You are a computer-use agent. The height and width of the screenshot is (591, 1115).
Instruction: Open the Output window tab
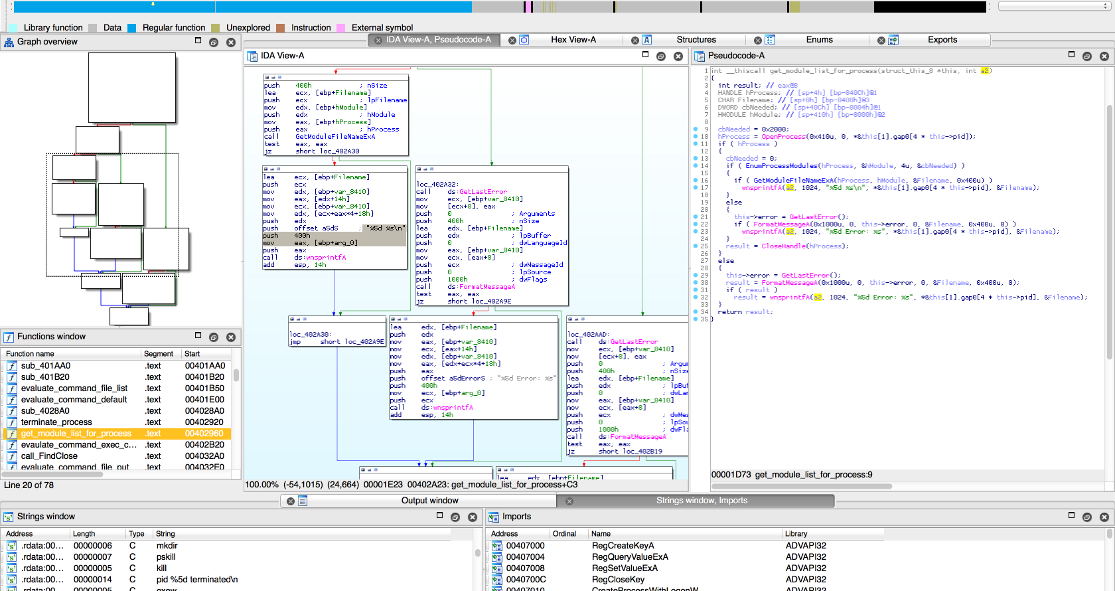pos(428,500)
